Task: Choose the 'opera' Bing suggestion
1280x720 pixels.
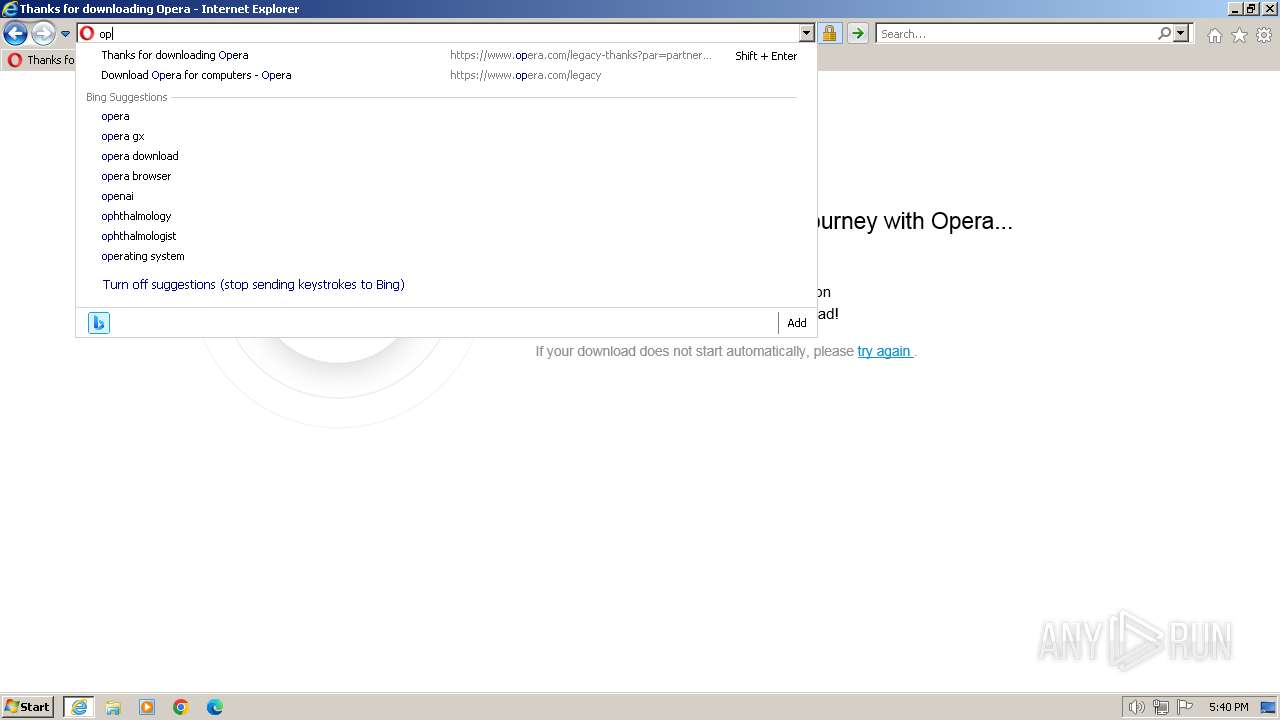Action: pos(446,116)
